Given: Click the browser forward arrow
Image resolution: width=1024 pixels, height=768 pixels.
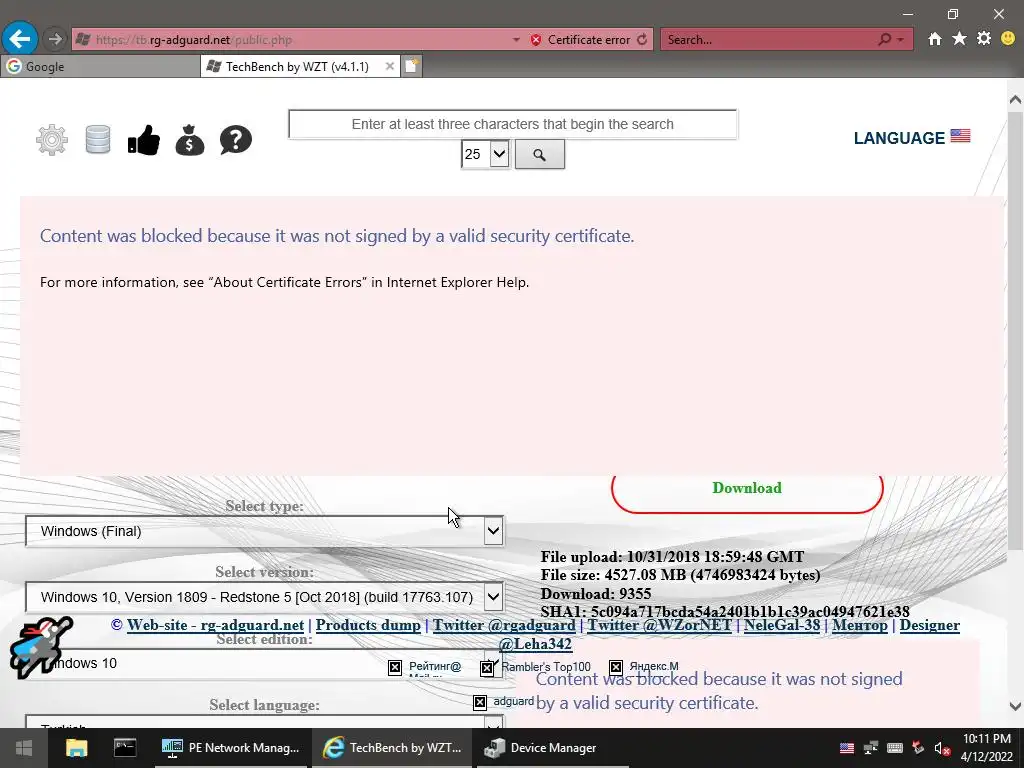Looking at the screenshot, I should (x=55, y=39).
